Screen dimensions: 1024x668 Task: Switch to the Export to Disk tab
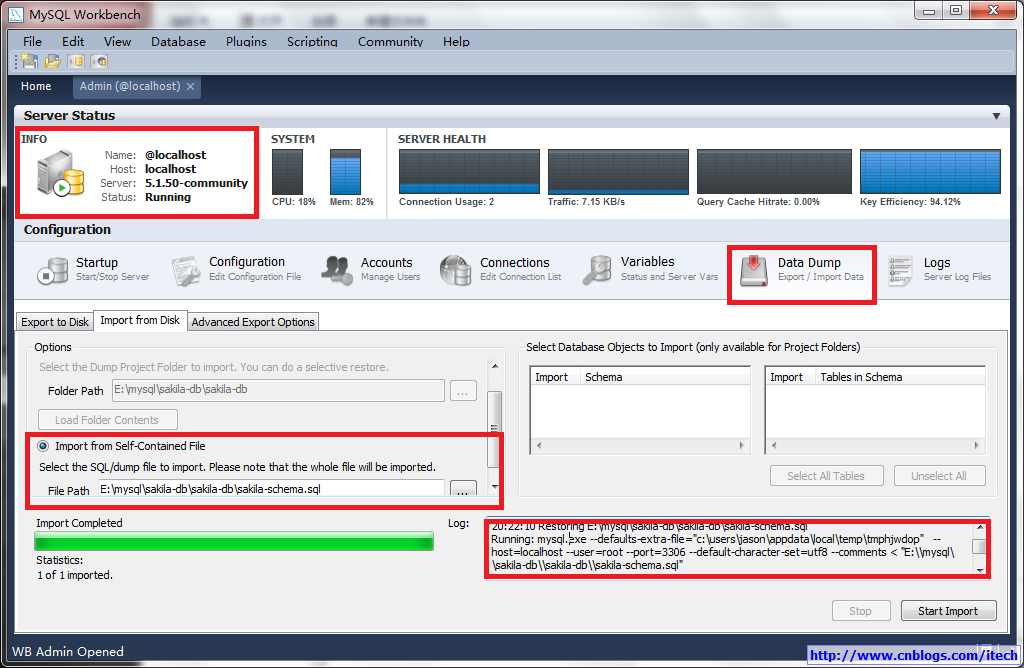(55, 321)
